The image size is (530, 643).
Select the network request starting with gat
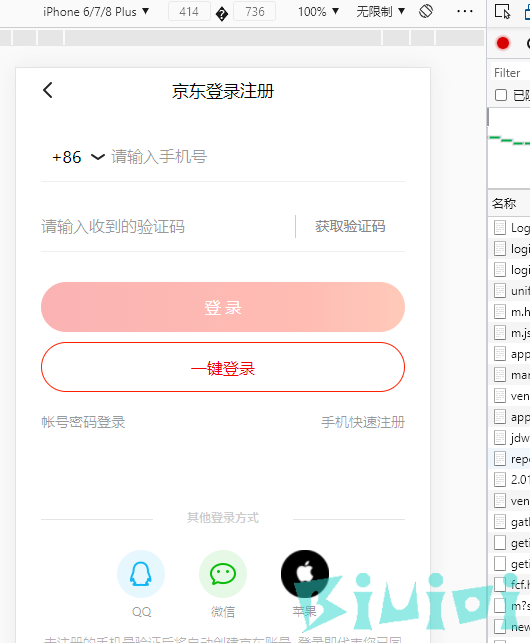point(509,522)
